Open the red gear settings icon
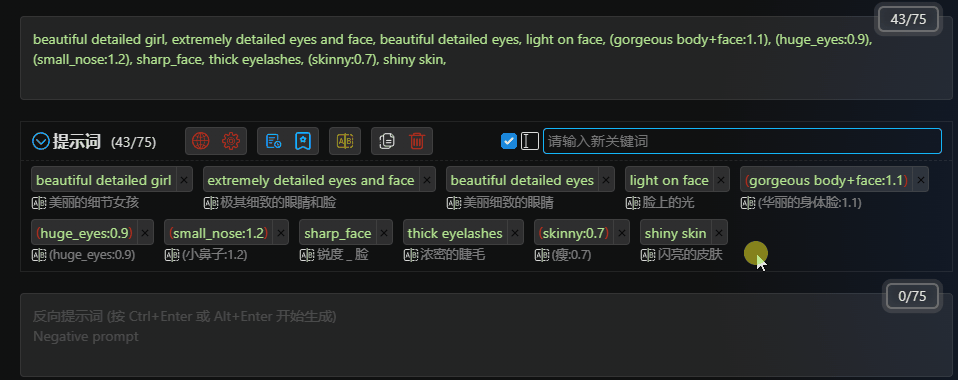Image resolution: width=958 pixels, height=380 pixels. tap(231, 141)
